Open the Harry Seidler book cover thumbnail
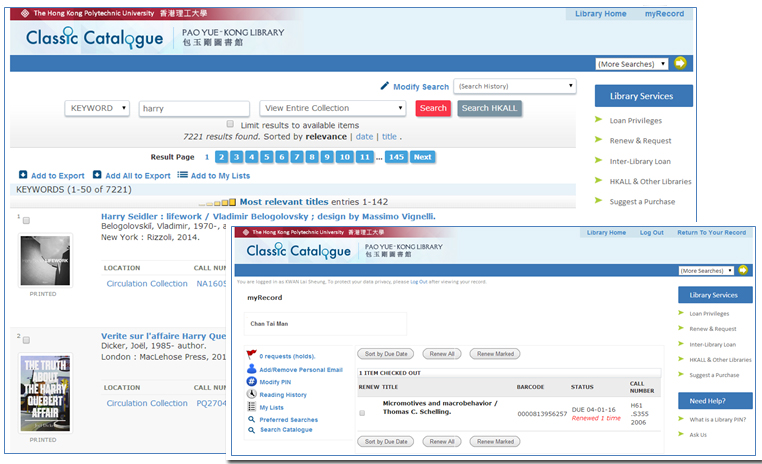762x464 pixels. tap(45, 260)
